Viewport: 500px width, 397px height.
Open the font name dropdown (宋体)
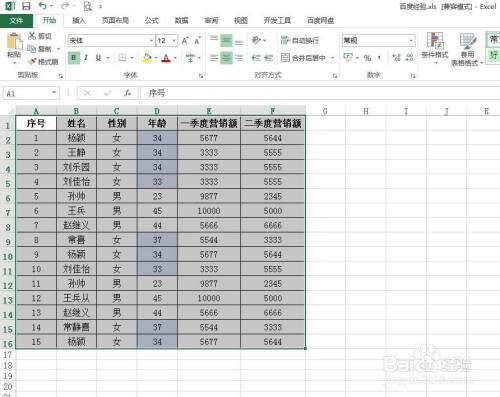152,41
